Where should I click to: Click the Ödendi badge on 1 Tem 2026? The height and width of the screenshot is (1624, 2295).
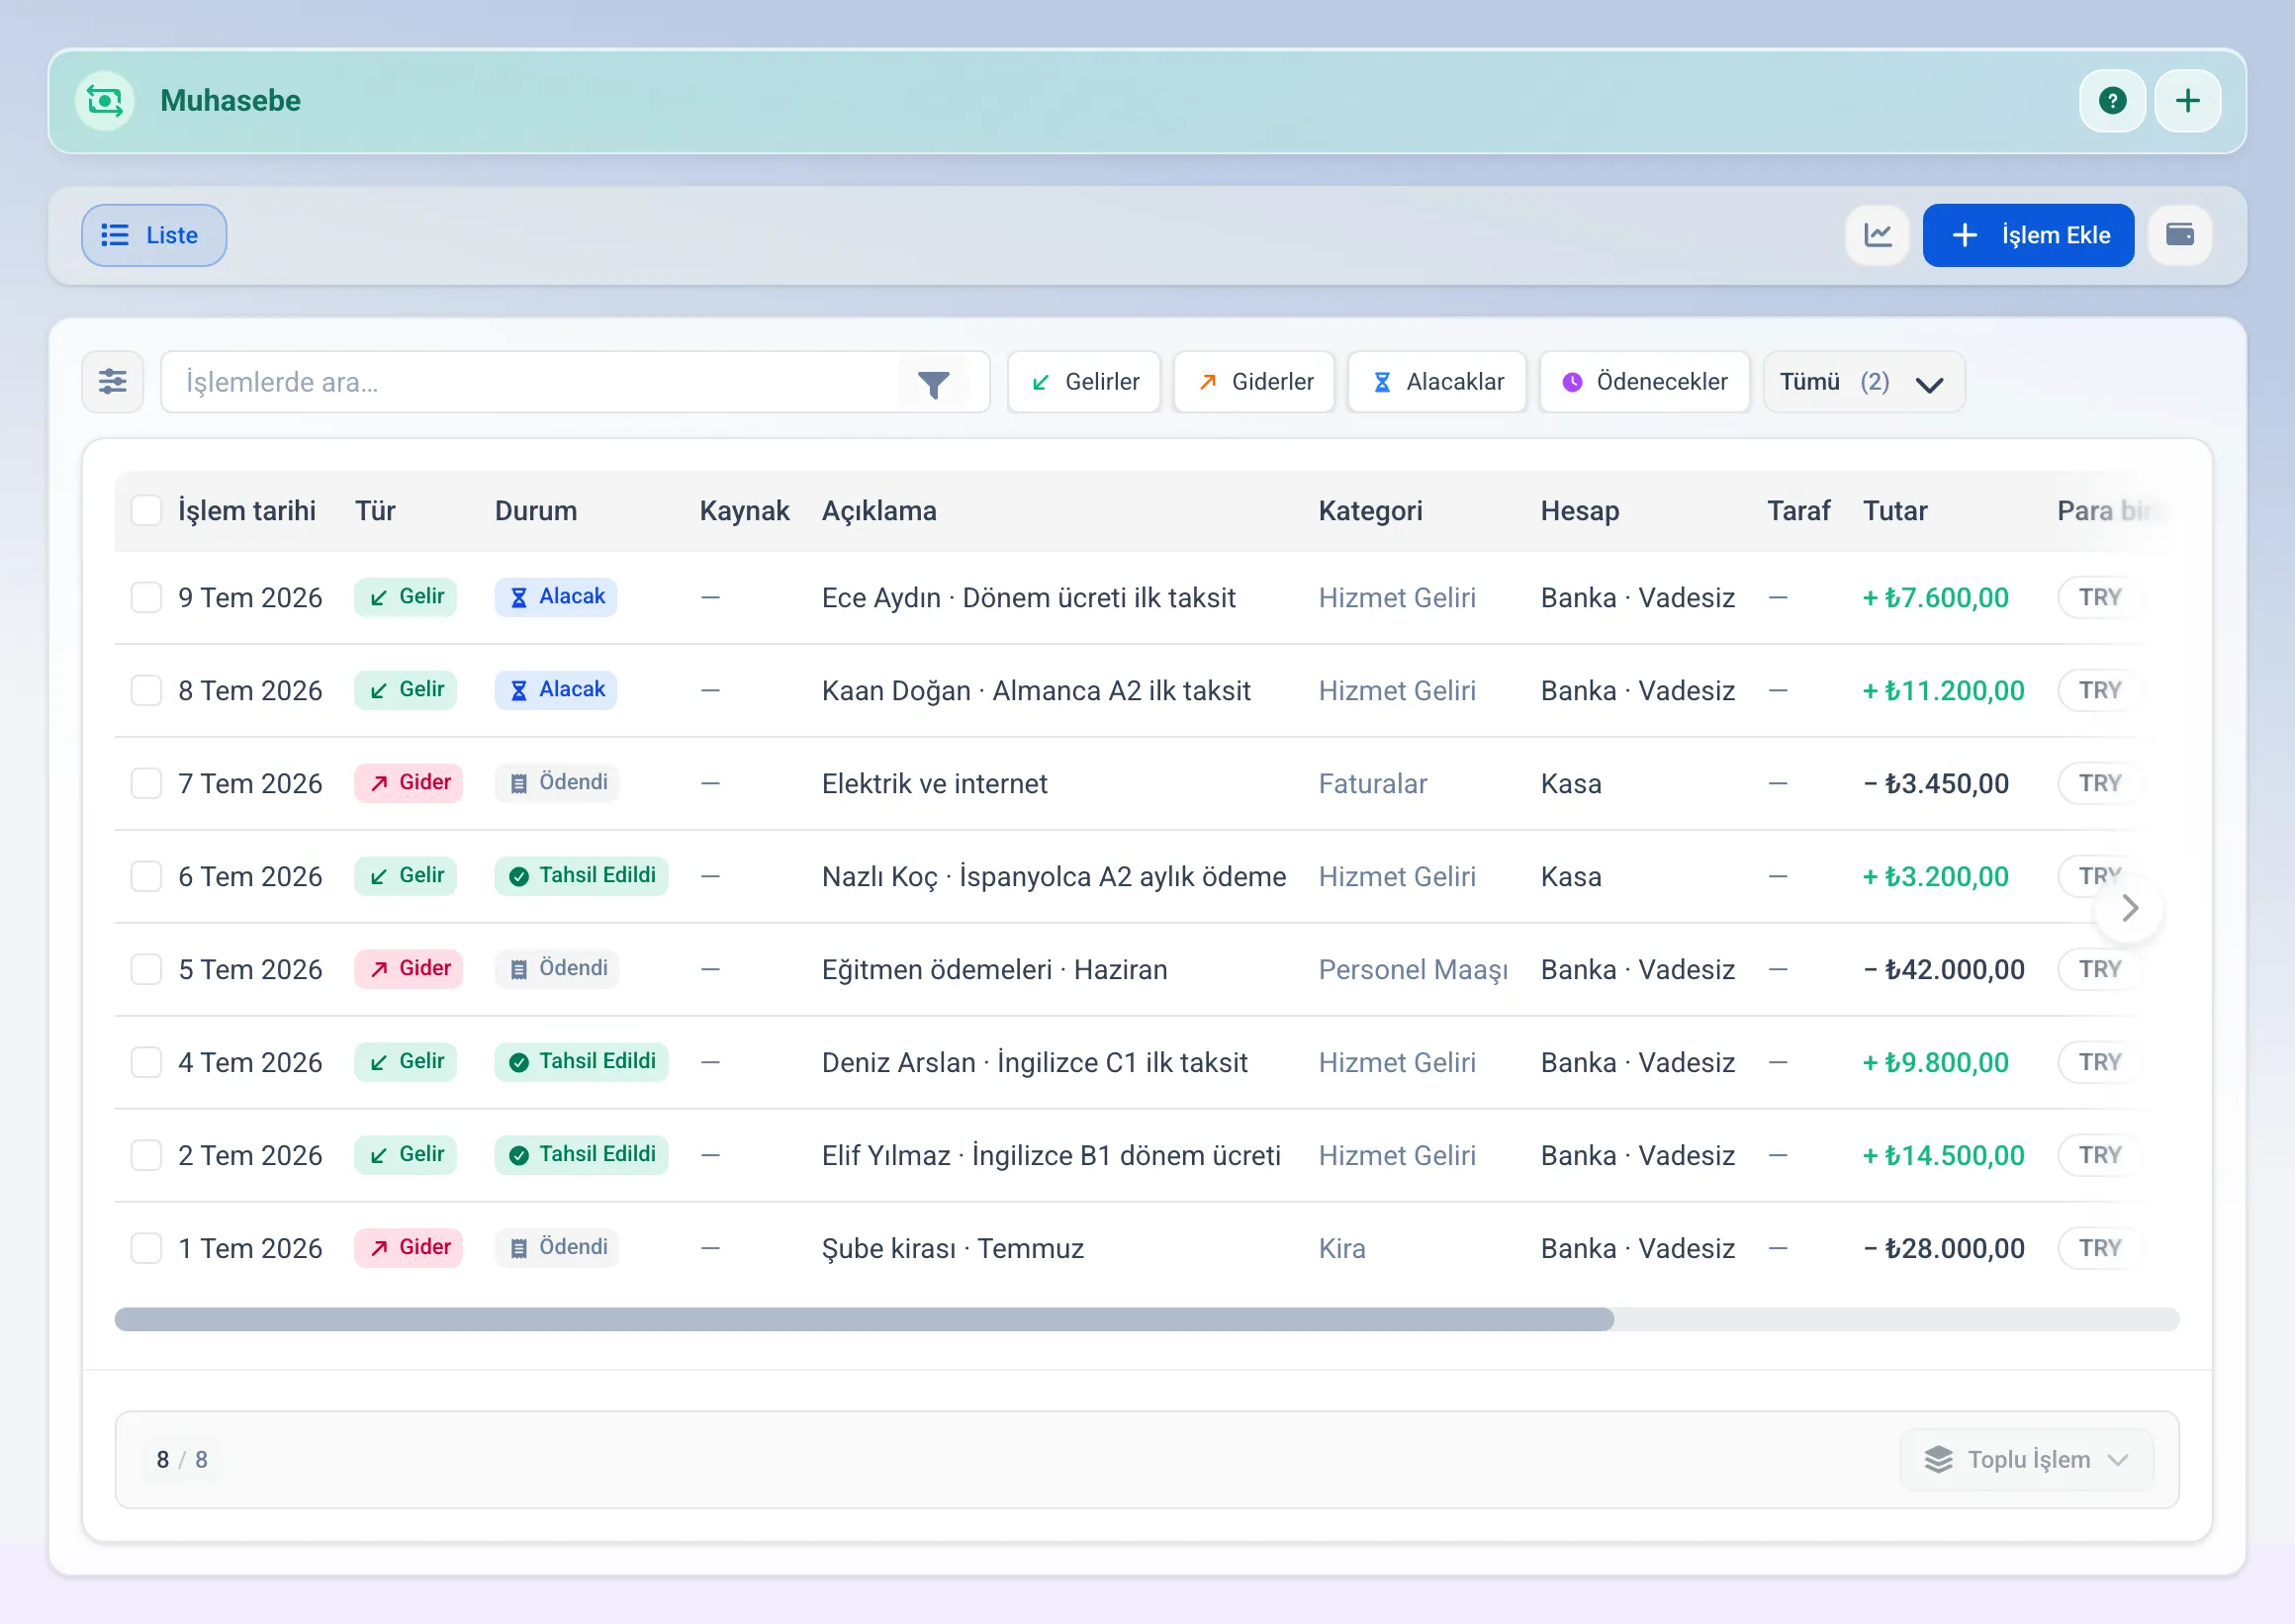(557, 1248)
